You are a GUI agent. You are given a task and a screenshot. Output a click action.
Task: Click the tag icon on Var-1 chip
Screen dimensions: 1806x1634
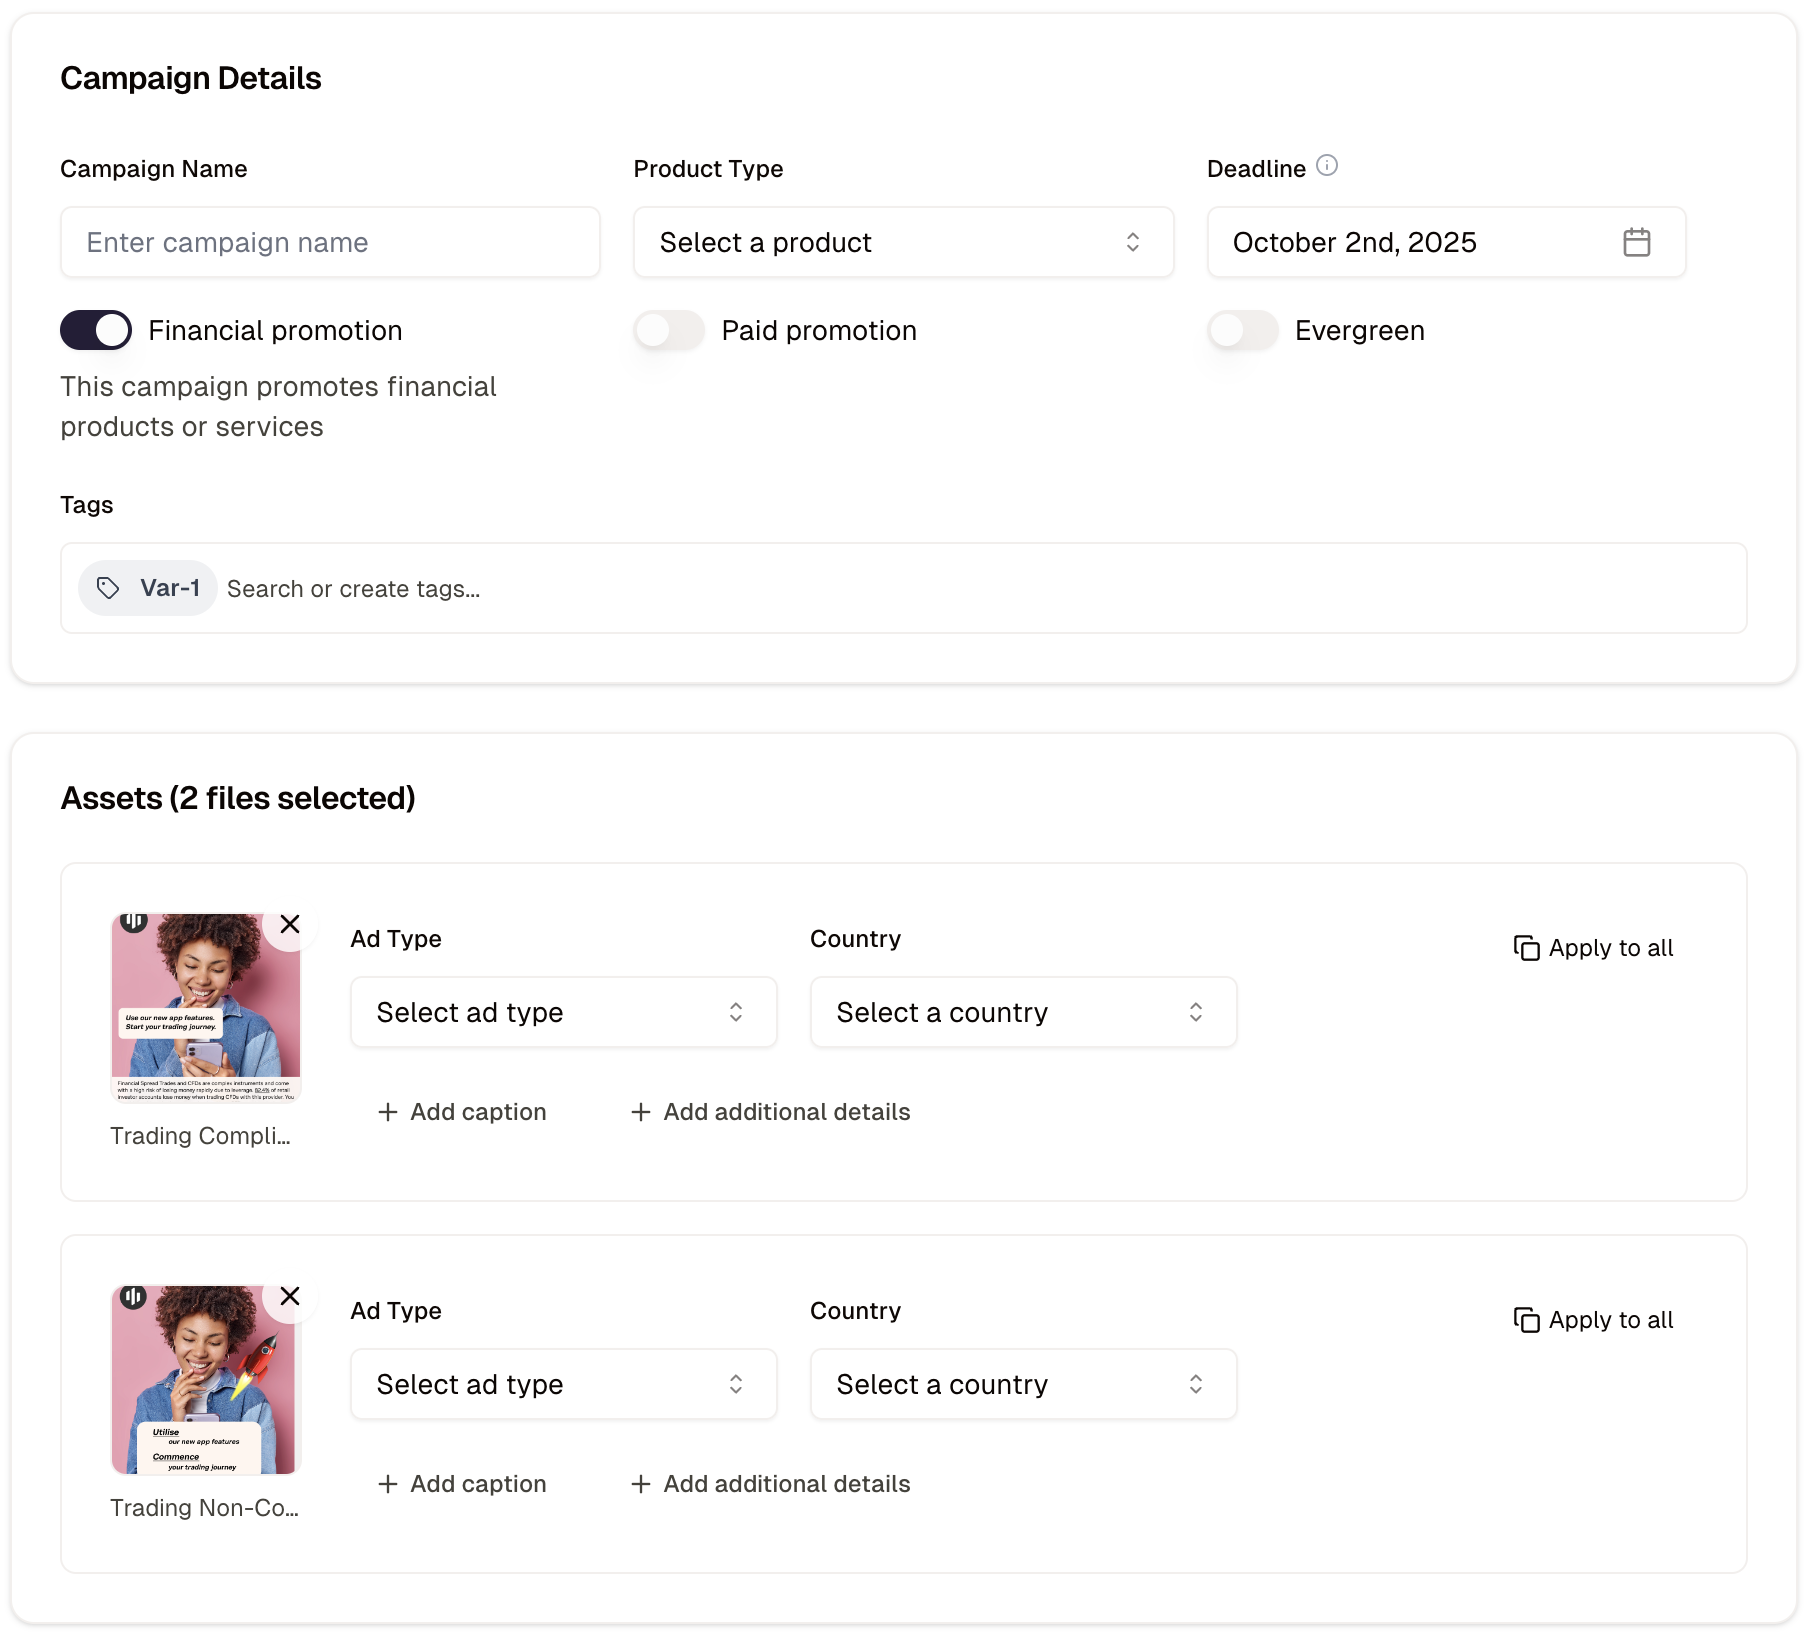(108, 588)
